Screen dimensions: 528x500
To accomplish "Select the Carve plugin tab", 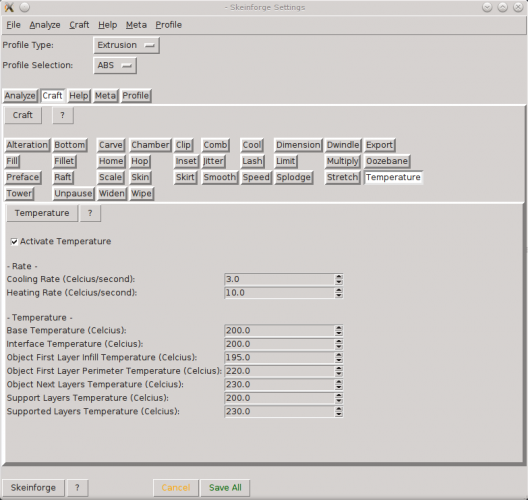I will [x=111, y=145].
